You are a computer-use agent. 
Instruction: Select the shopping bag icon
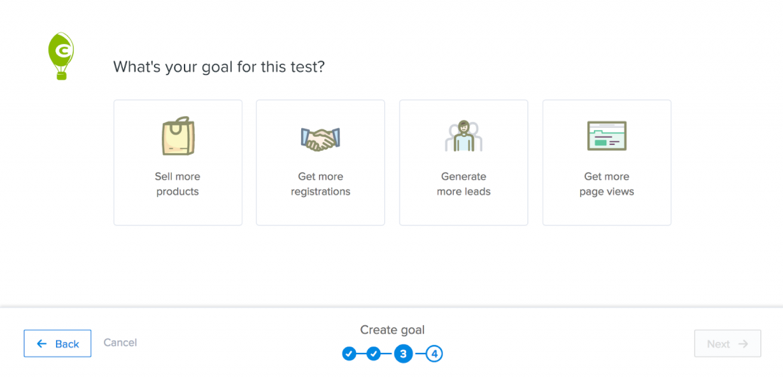point(178,136)
